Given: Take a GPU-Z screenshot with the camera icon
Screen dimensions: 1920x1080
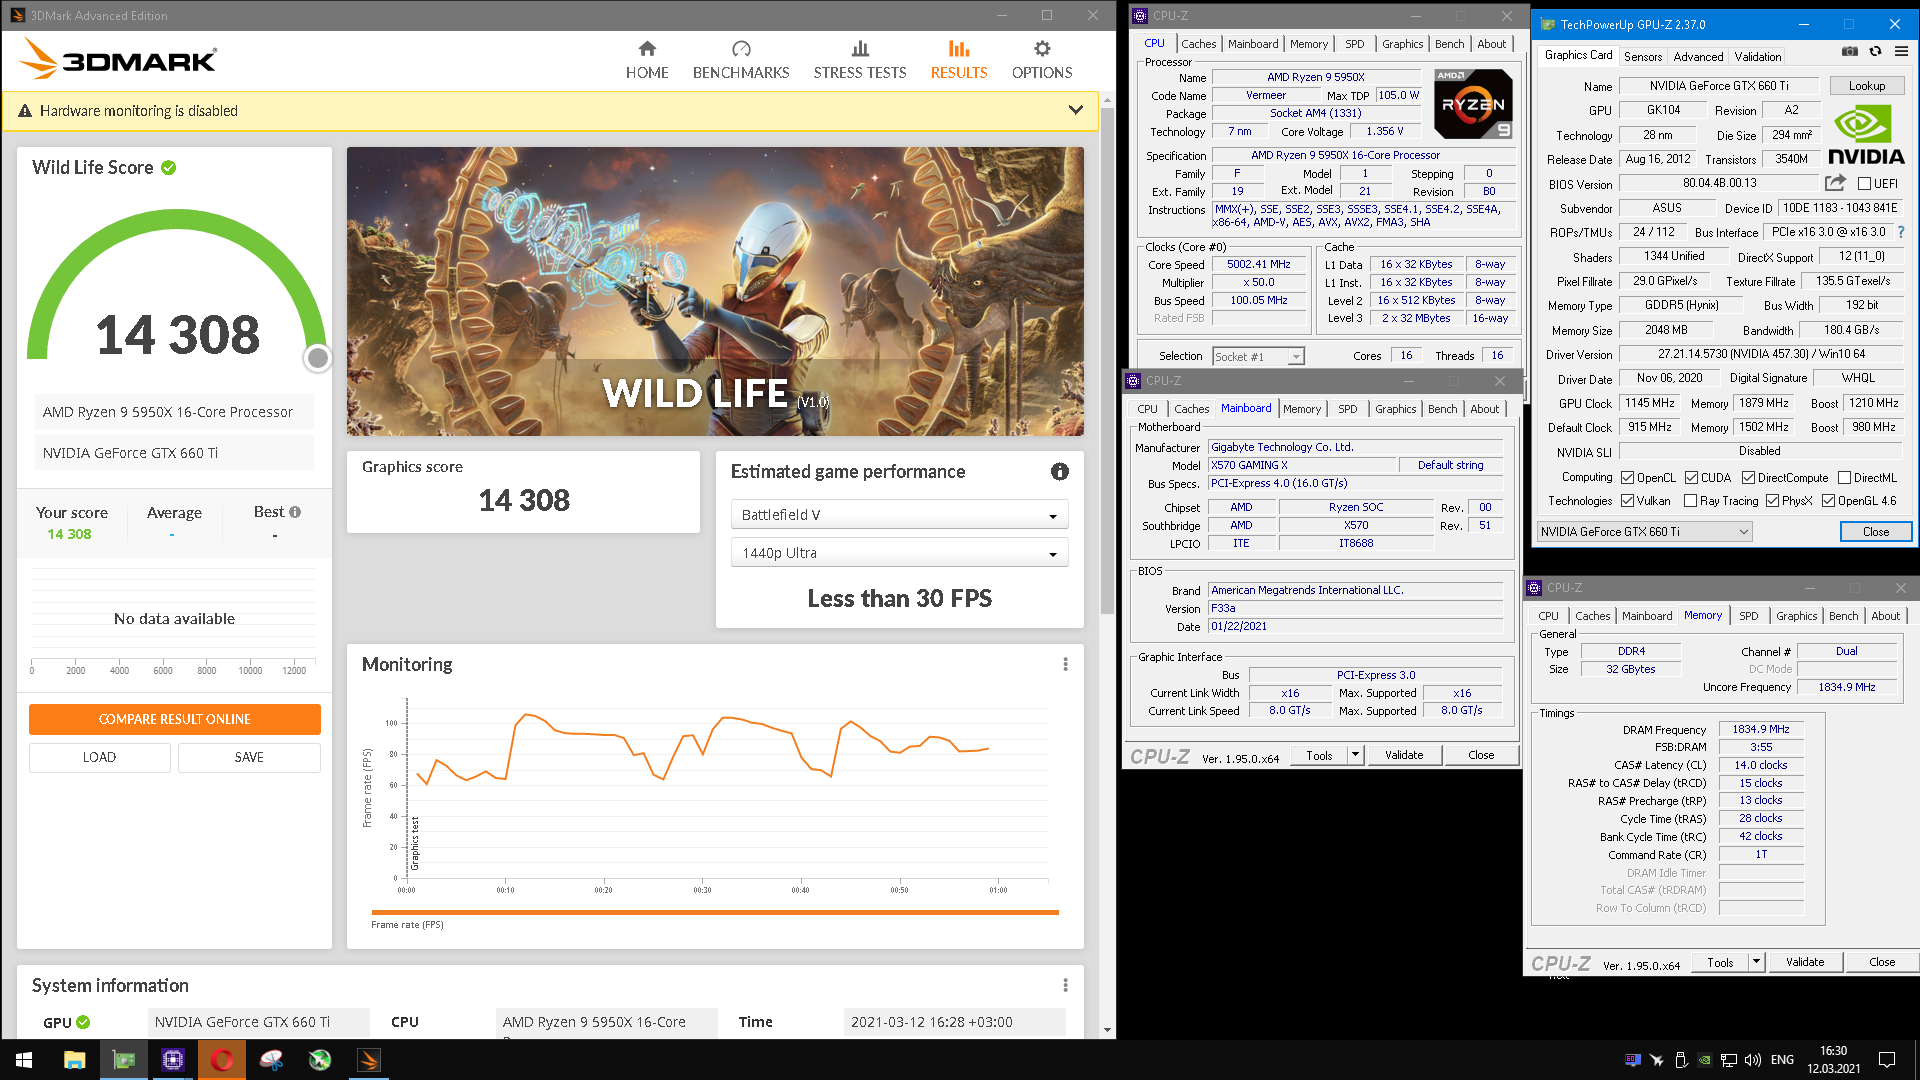Looking at the screenshot, I should coord(1850,52).
